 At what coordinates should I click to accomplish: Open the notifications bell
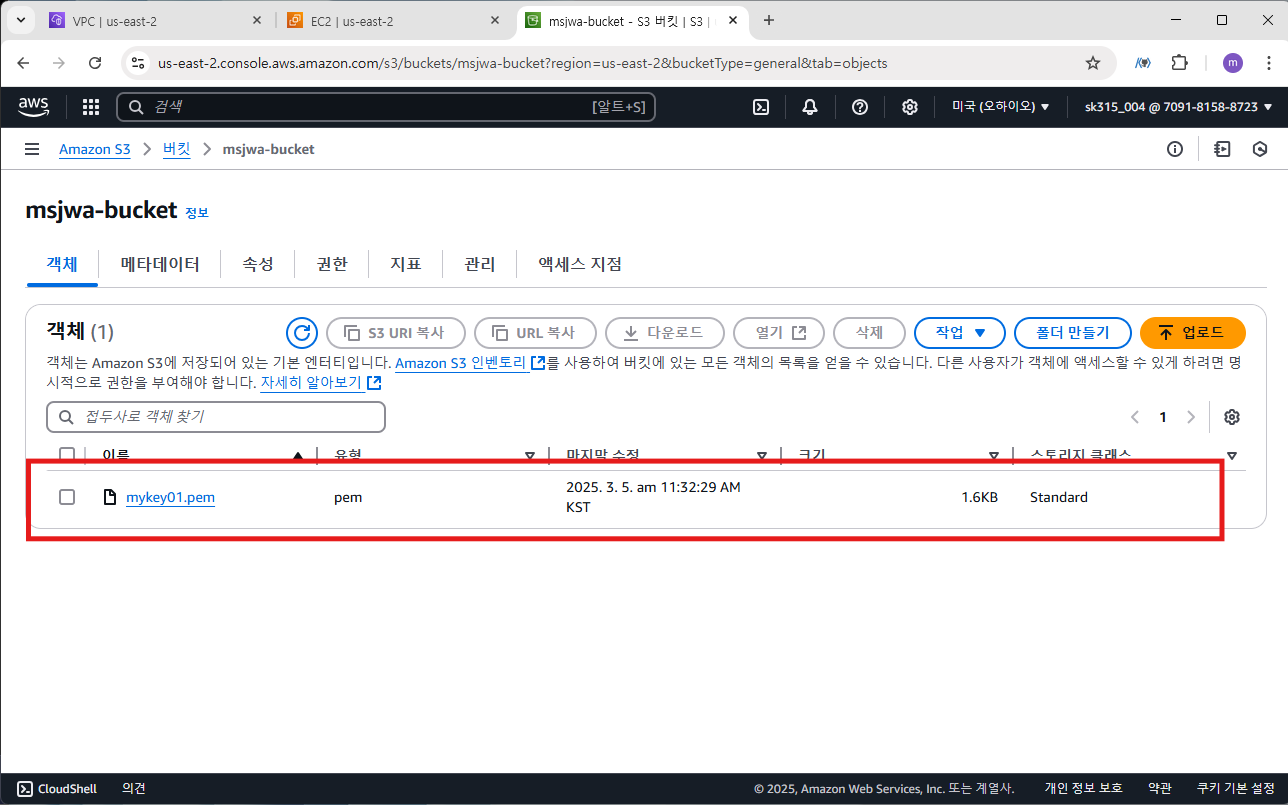(x=810, y=107)
